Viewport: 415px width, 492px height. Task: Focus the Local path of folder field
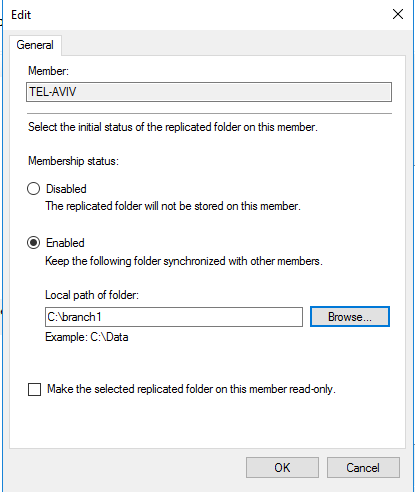click(174, 317)
